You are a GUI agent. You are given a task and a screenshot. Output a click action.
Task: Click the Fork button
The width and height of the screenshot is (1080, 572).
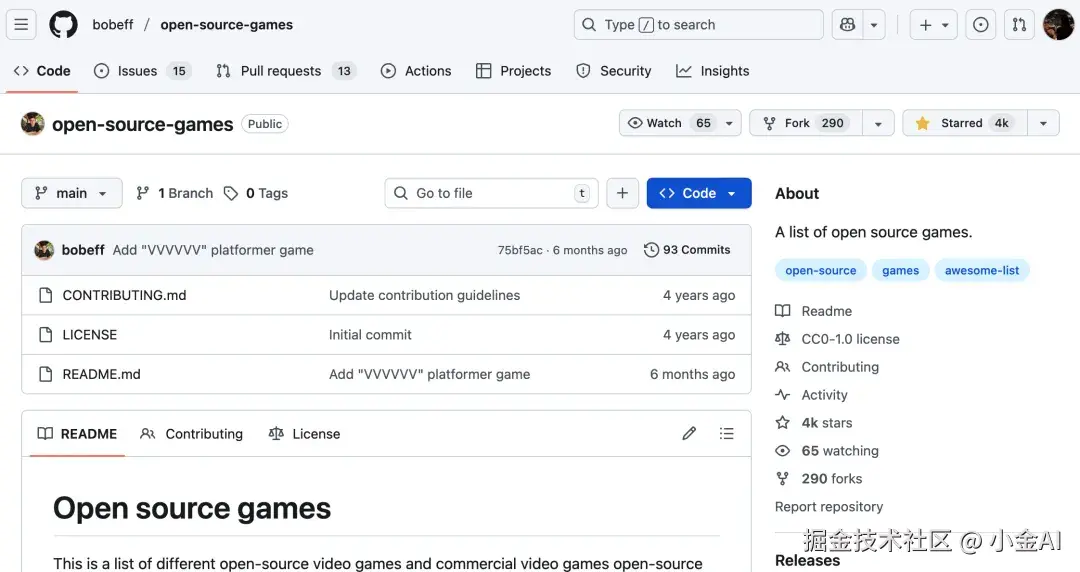tap(806, 123)
